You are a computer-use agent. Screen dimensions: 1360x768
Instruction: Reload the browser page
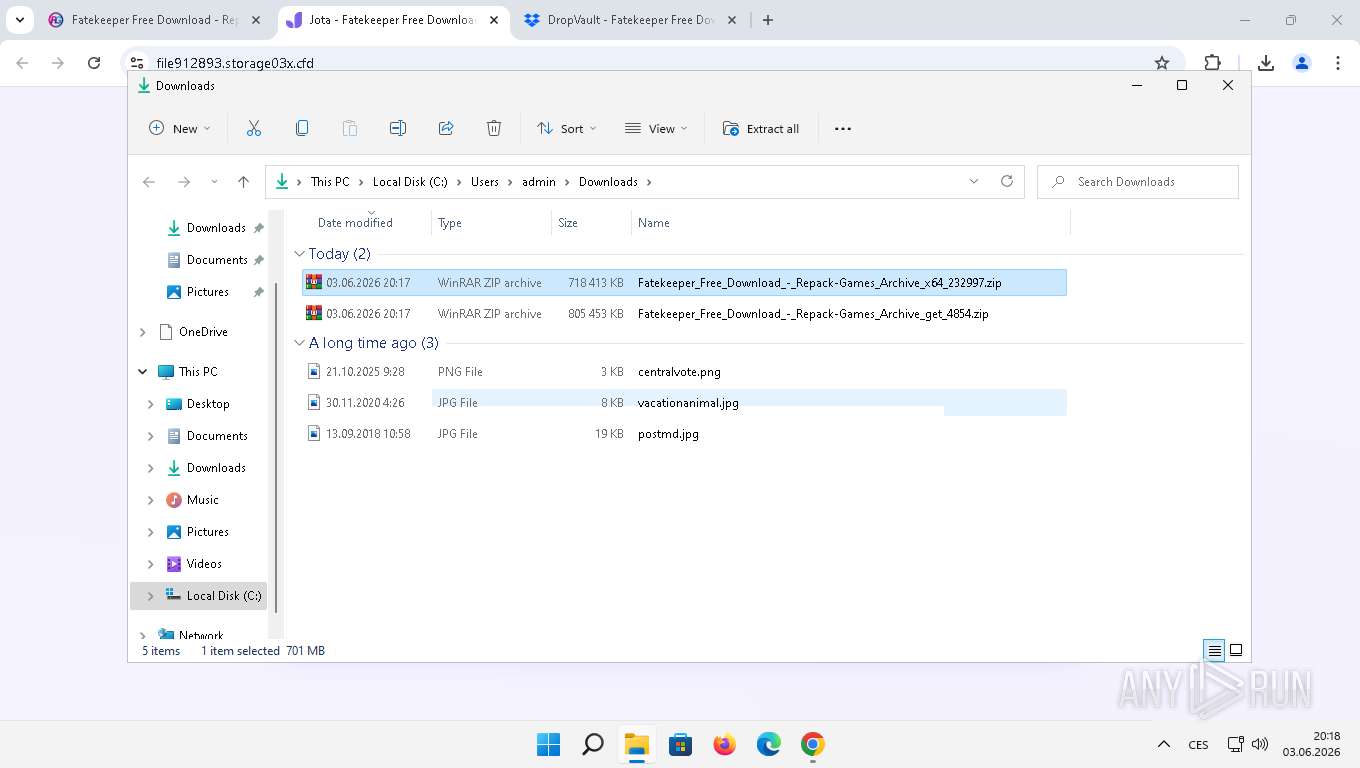coord(94,63)
